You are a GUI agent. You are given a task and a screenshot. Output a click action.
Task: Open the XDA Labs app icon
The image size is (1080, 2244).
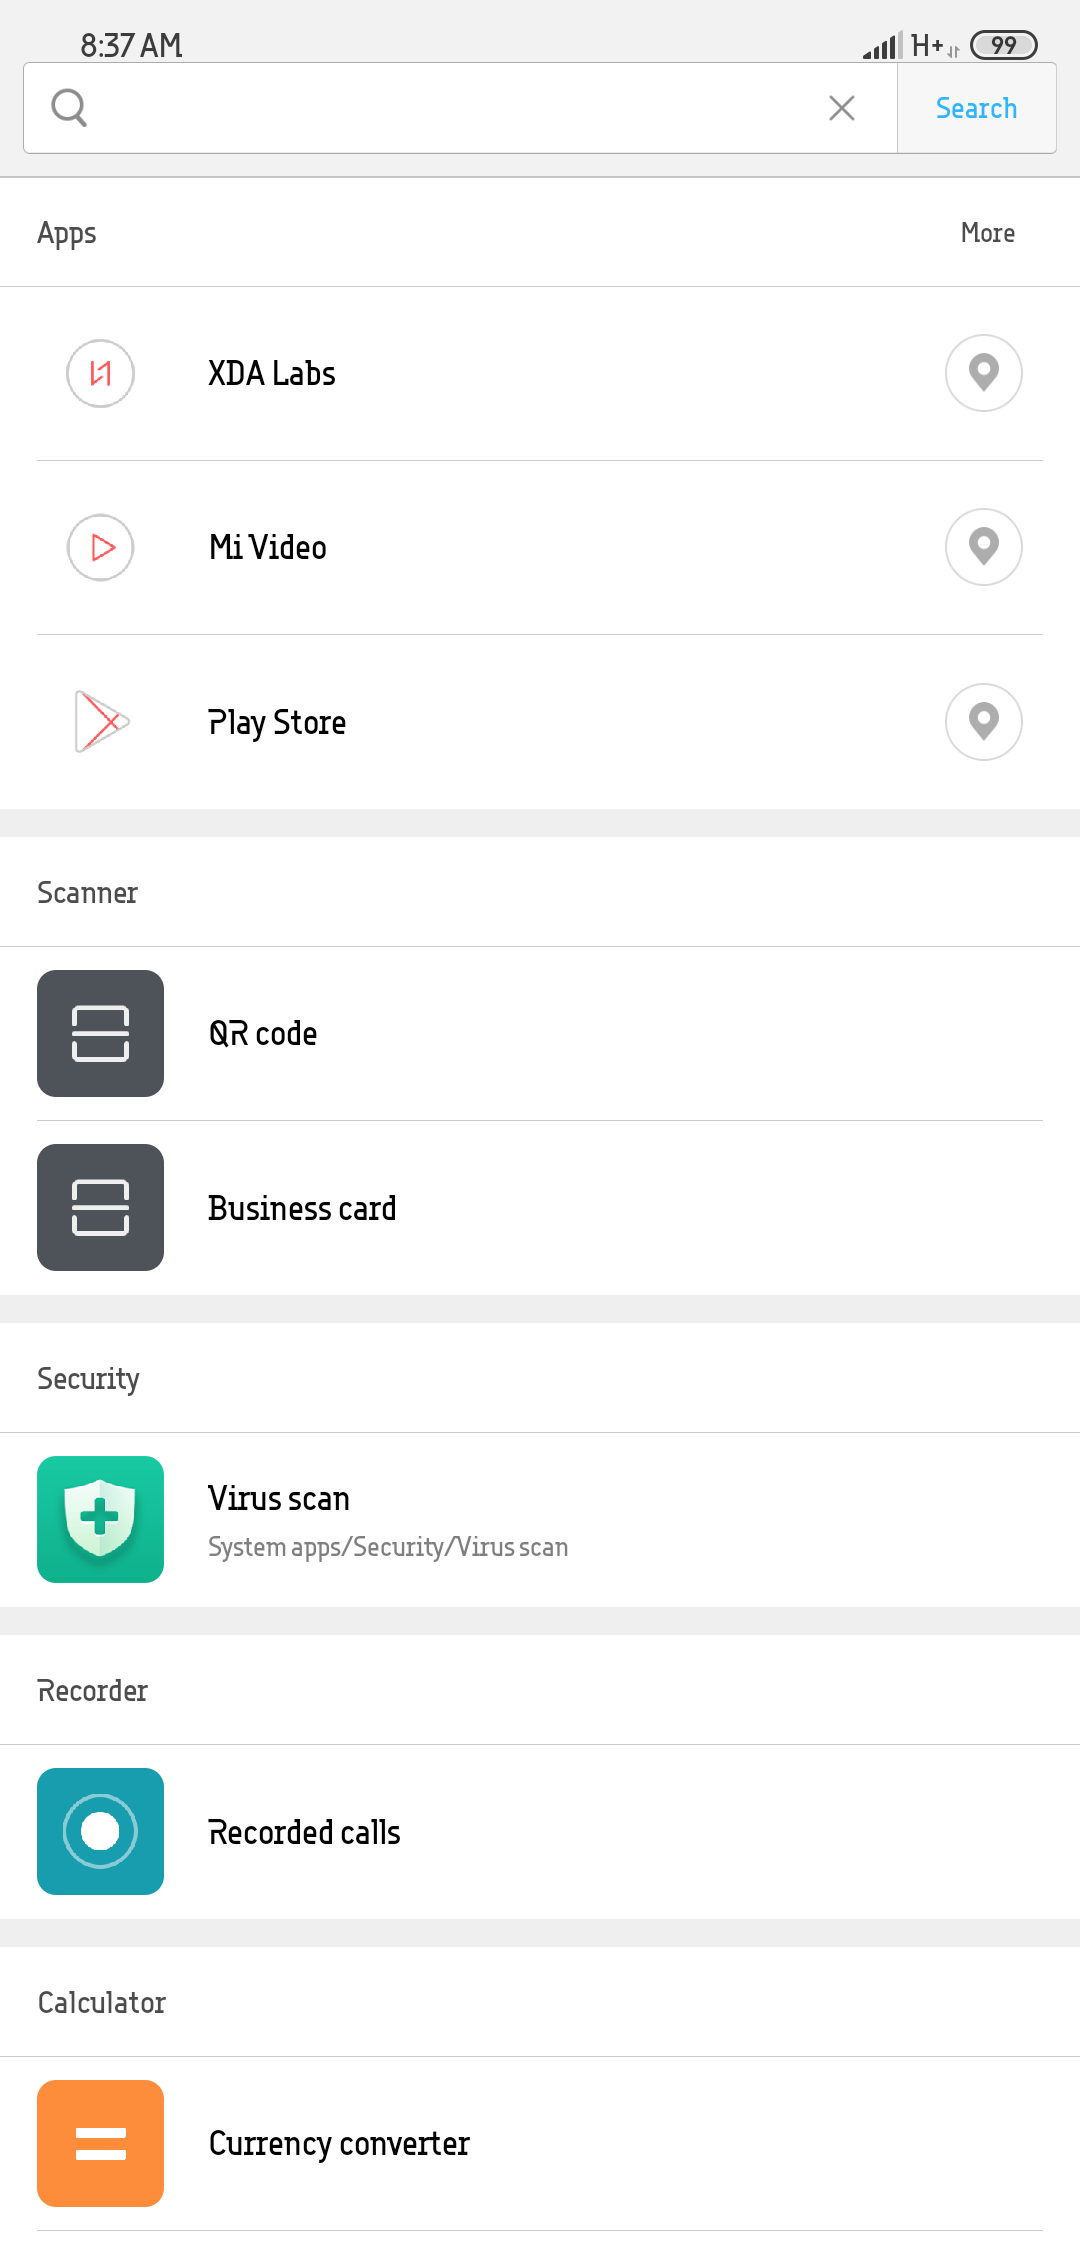(100, 374)
